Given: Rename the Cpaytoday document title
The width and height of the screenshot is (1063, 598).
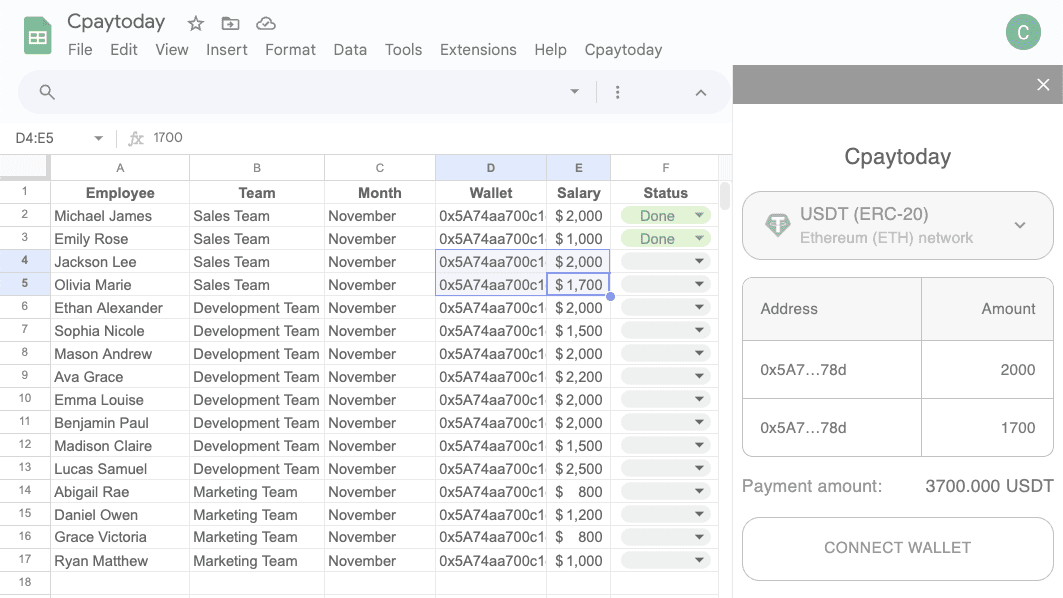Looking at the screenshot, I should coord(116,22).
